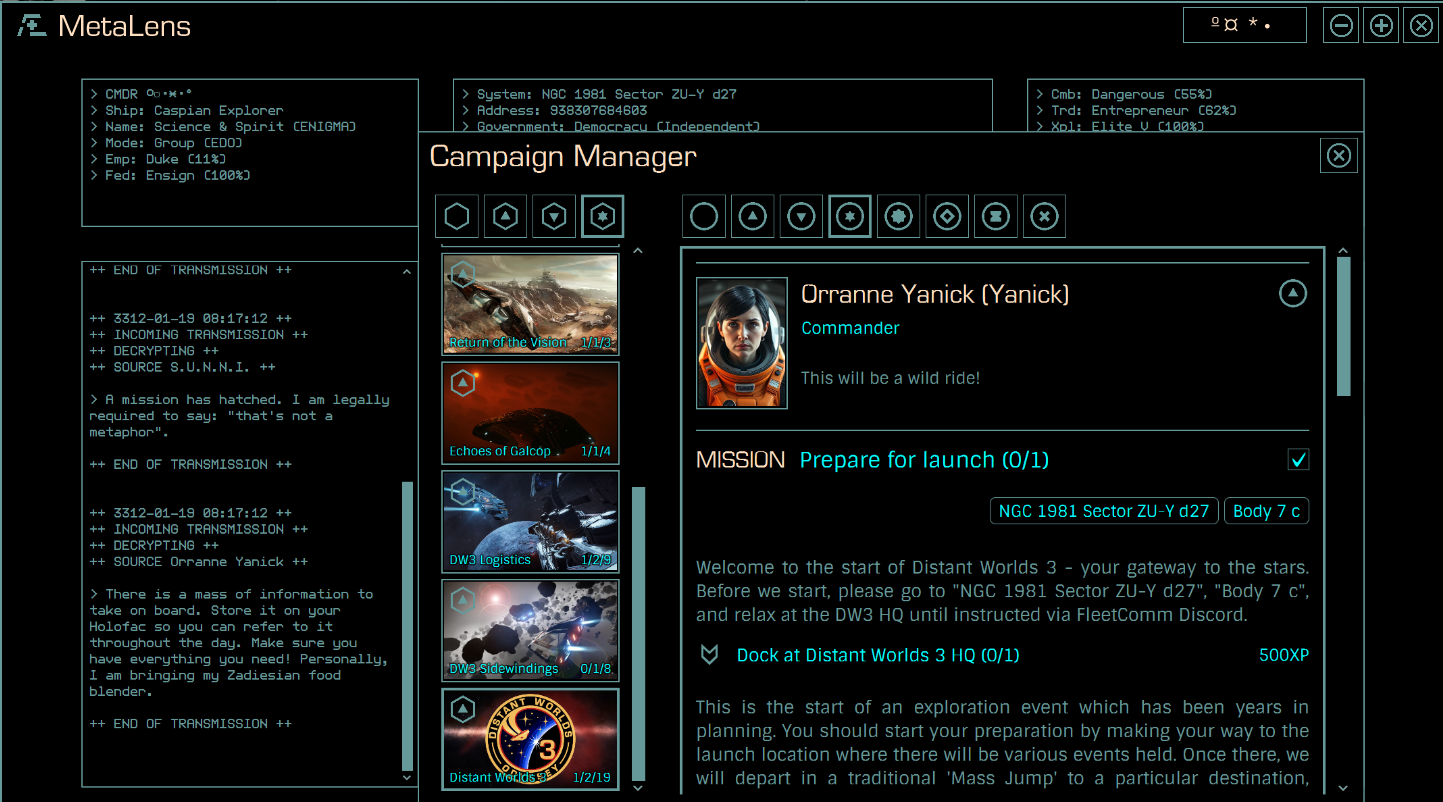Open the Echoes of Galcop campaign
The image size is (1443, 802).
531,413
